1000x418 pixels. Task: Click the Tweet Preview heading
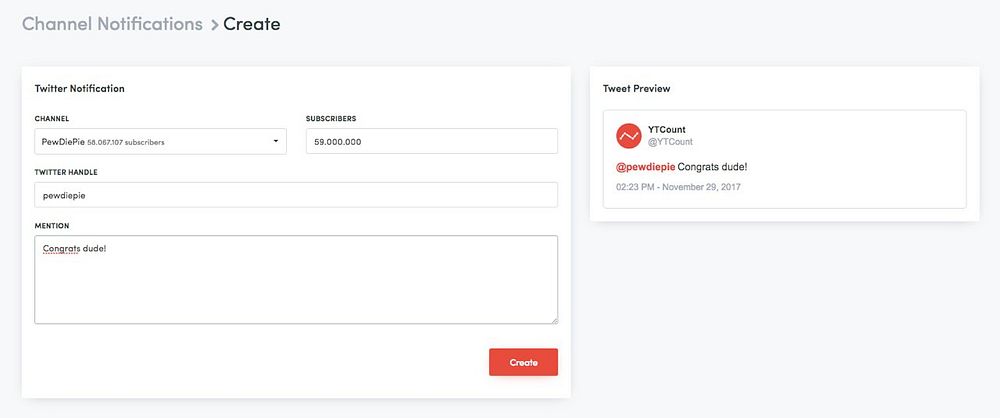coord(636,89)
